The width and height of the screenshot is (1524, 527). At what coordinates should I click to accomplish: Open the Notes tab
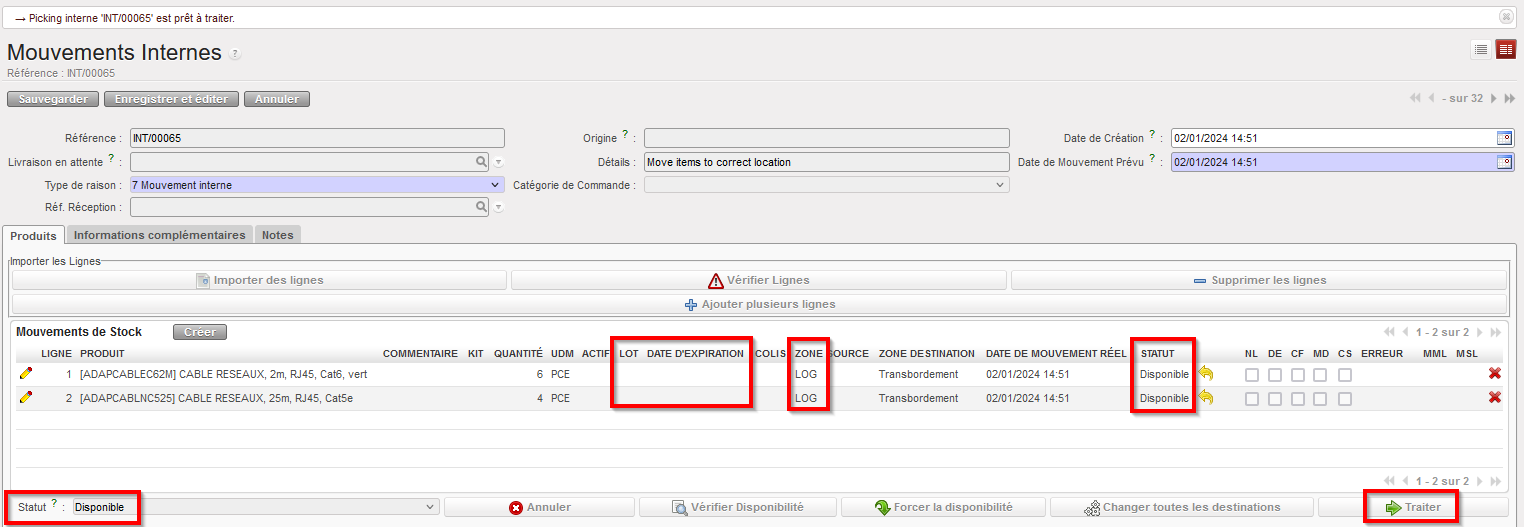click(277, 235)
